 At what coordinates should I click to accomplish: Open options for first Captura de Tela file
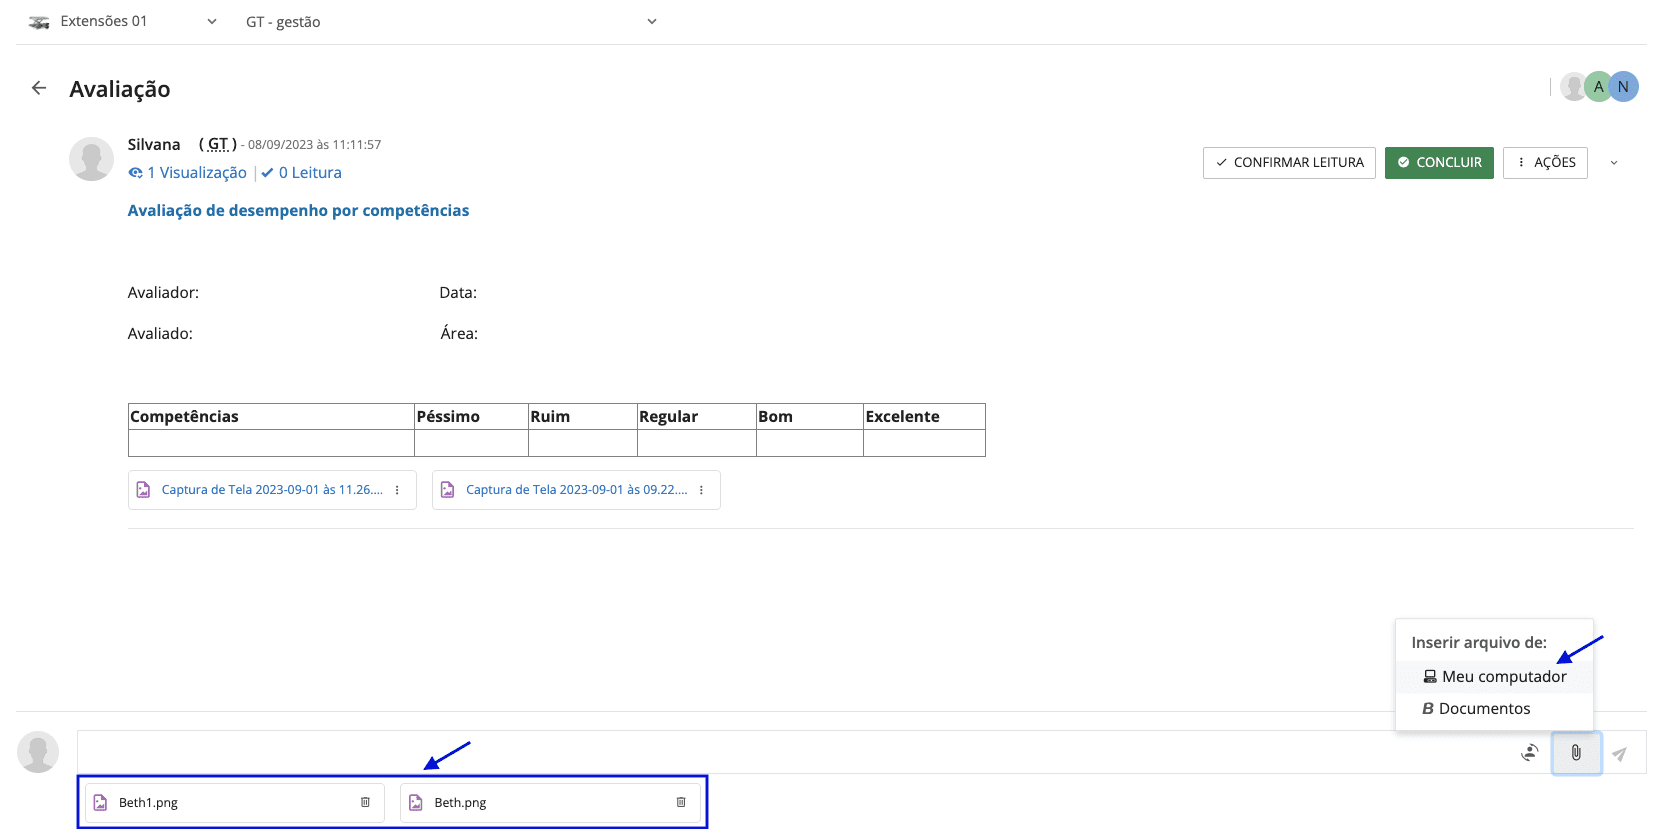pyautogui.click(x=397, y=490)
